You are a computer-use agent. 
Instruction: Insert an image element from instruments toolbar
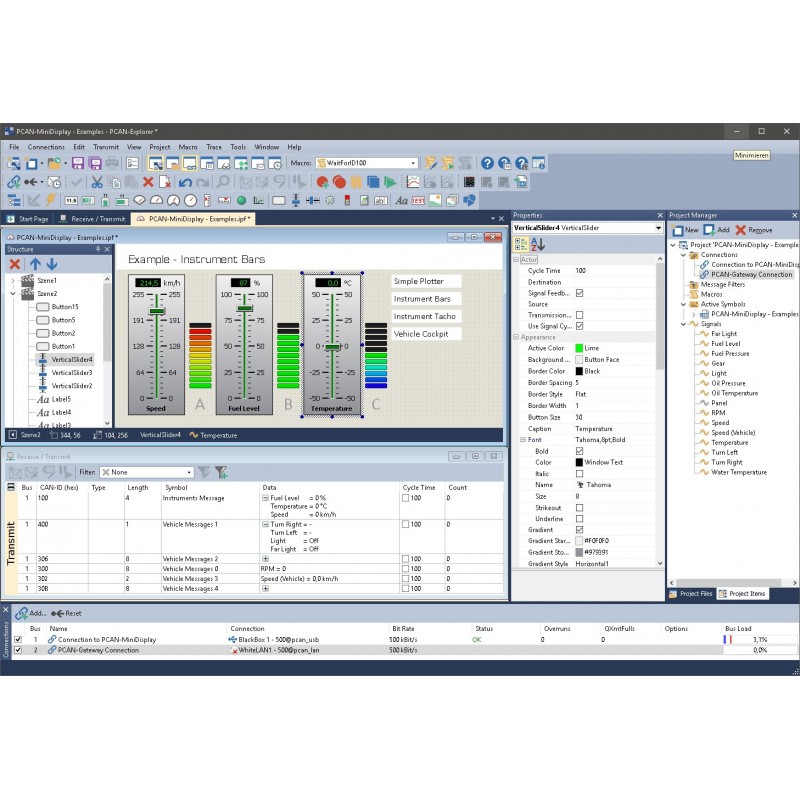point(435,201)
